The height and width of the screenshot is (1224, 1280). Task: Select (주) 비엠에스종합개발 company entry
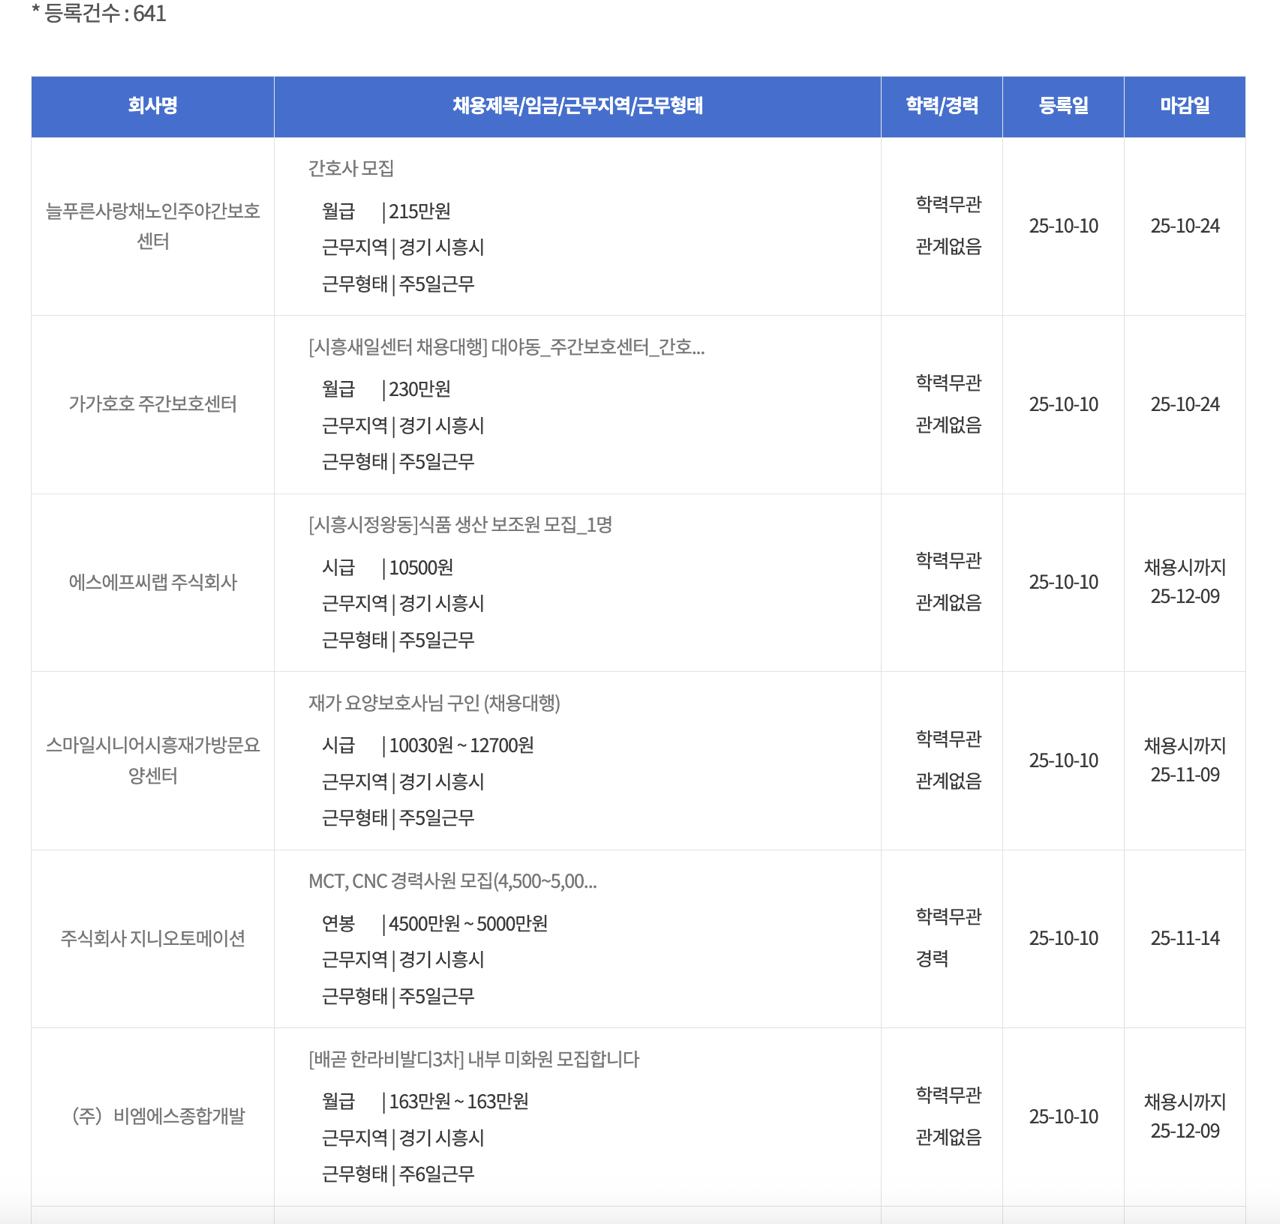[x=152, y=1116]
